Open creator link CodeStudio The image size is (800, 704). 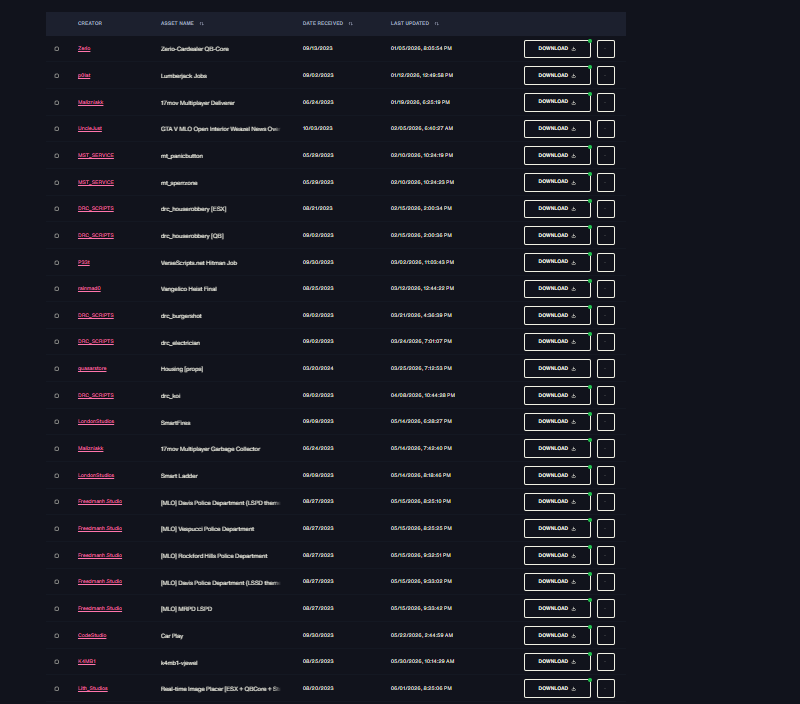click(x=92, y=635)
